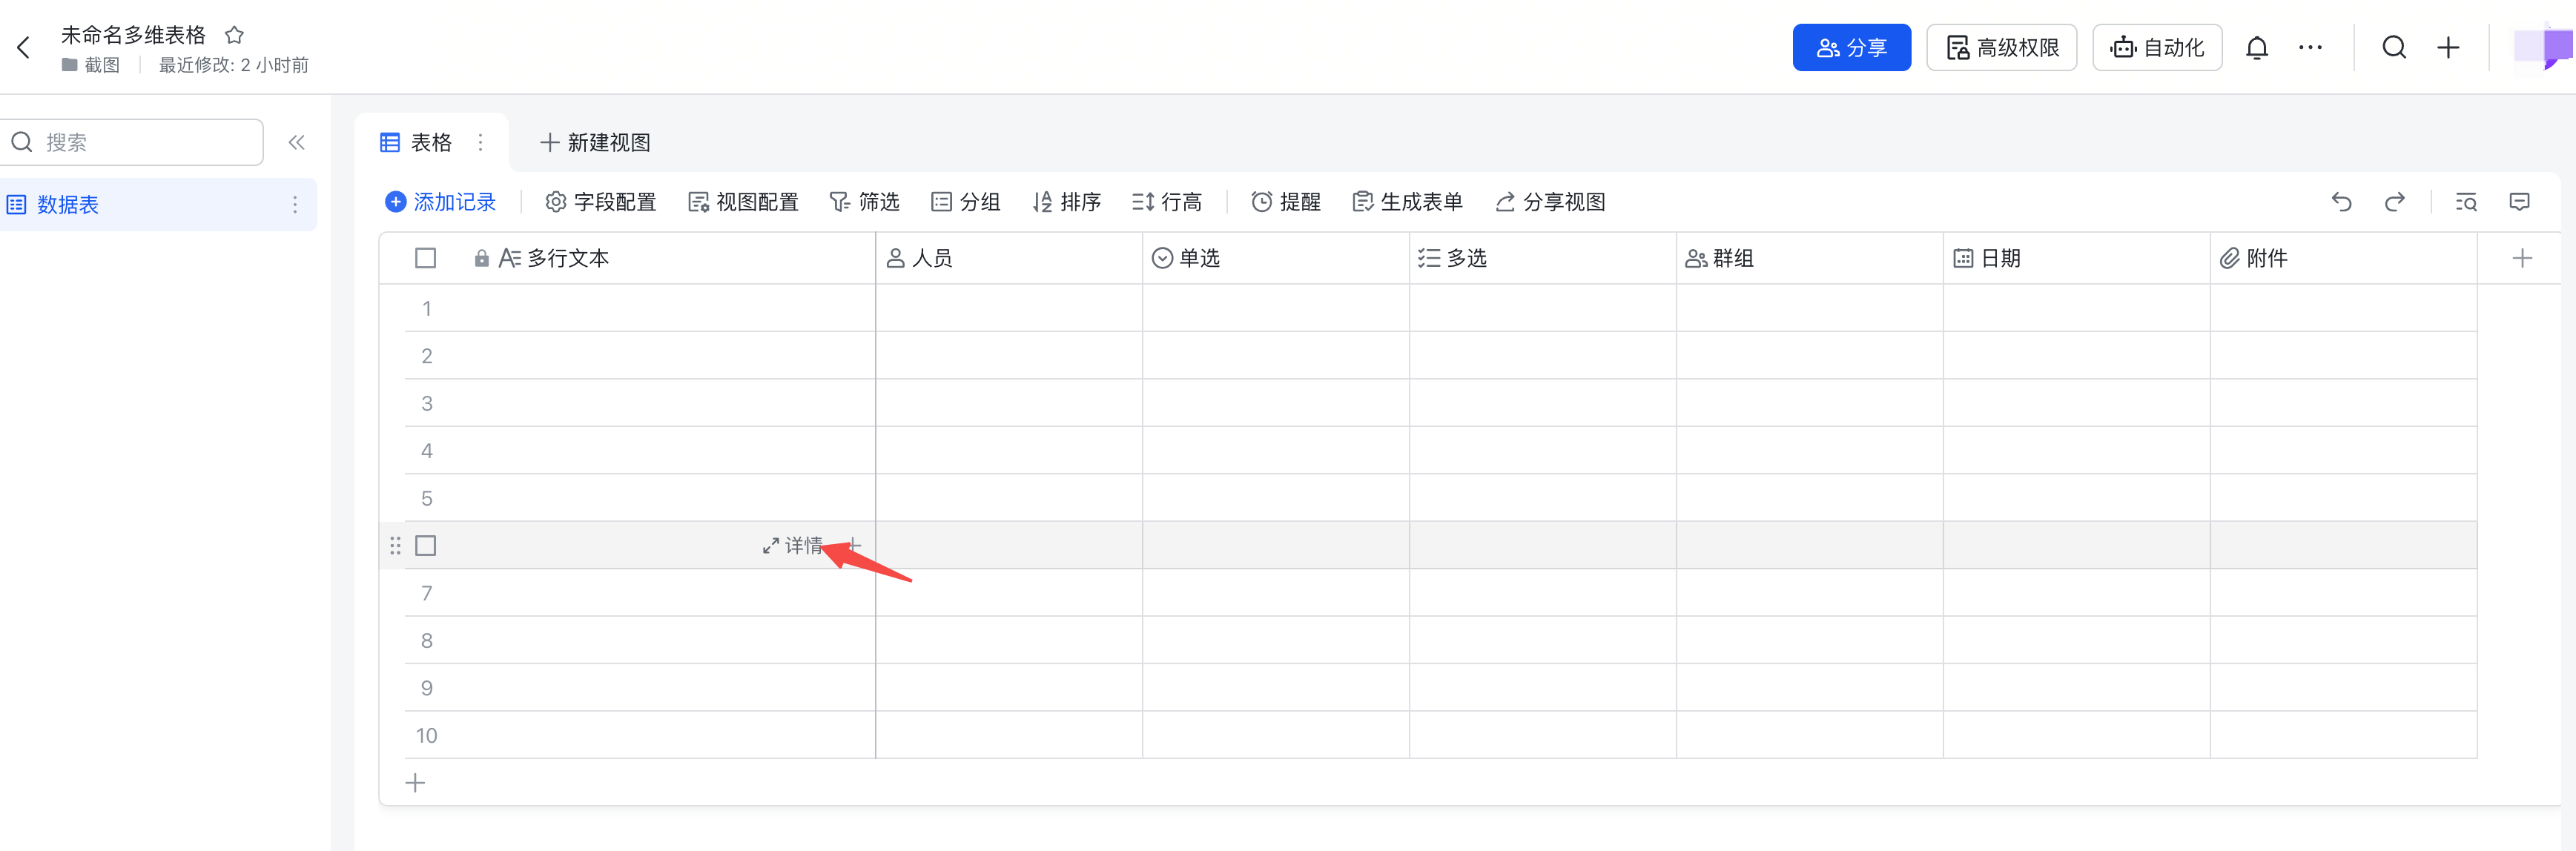Set a 提醒 reminder
The image size is (2576, 851).
[x=1286, y=201]
